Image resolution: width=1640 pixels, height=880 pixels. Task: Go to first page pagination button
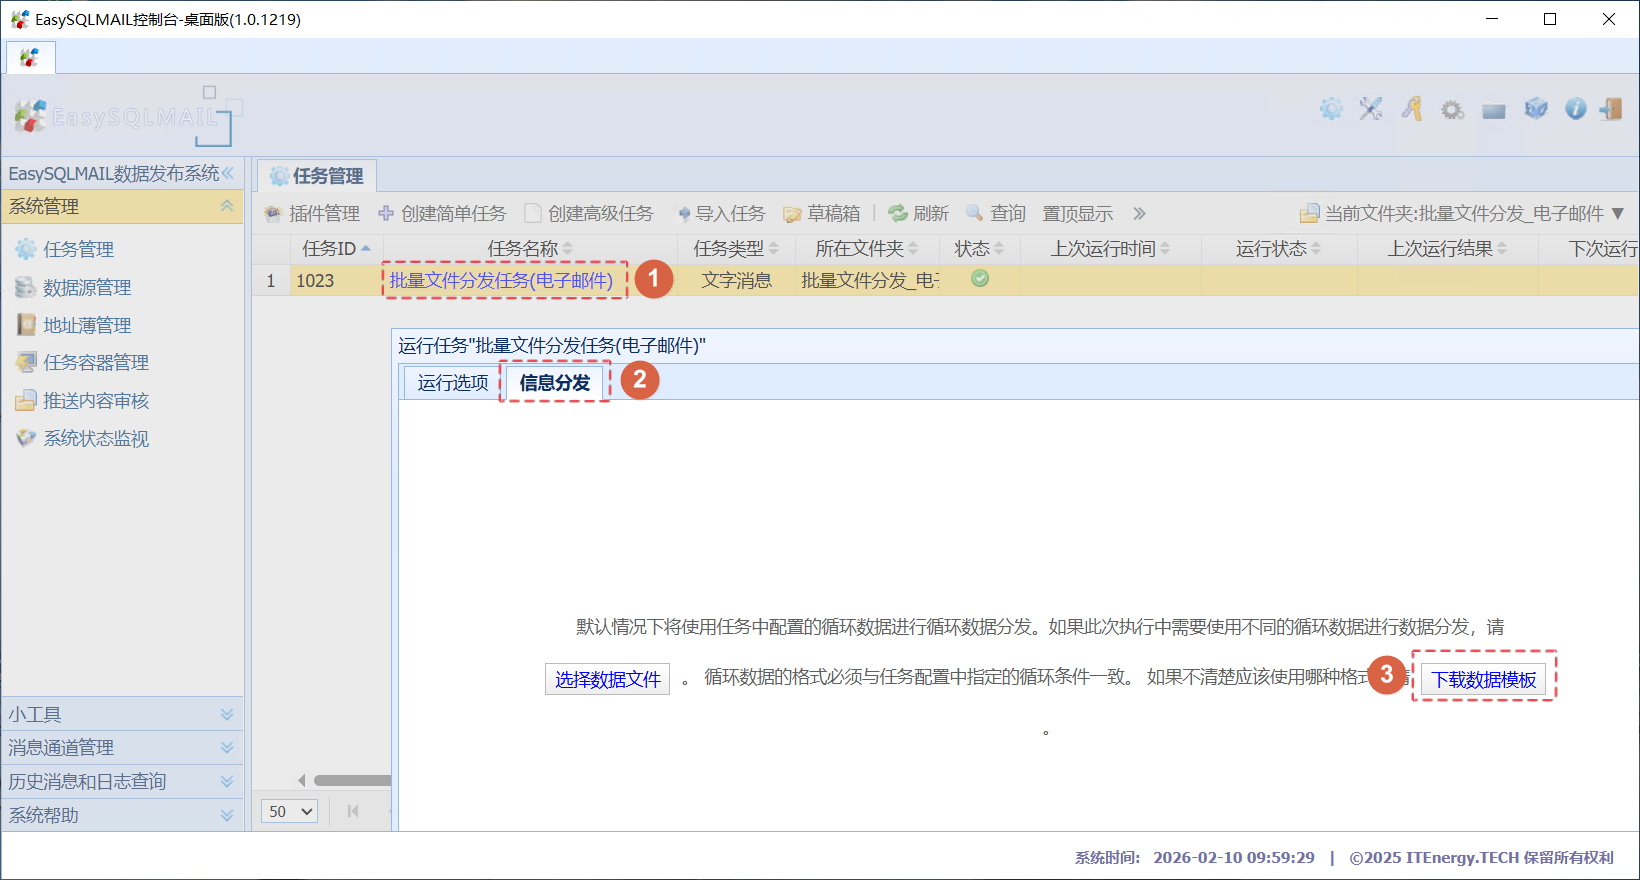point(353,811)
